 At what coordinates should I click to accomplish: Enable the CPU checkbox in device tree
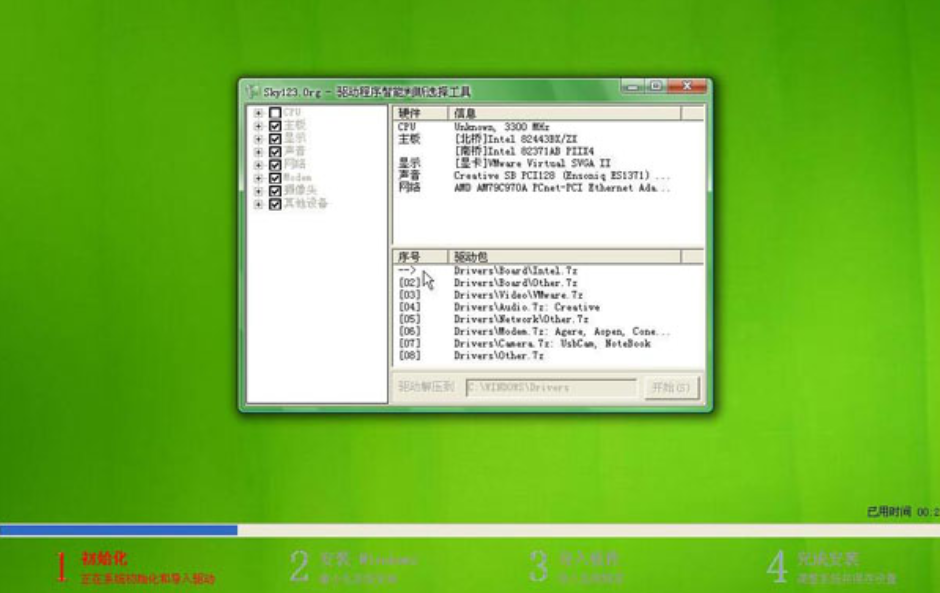[275, 113]
